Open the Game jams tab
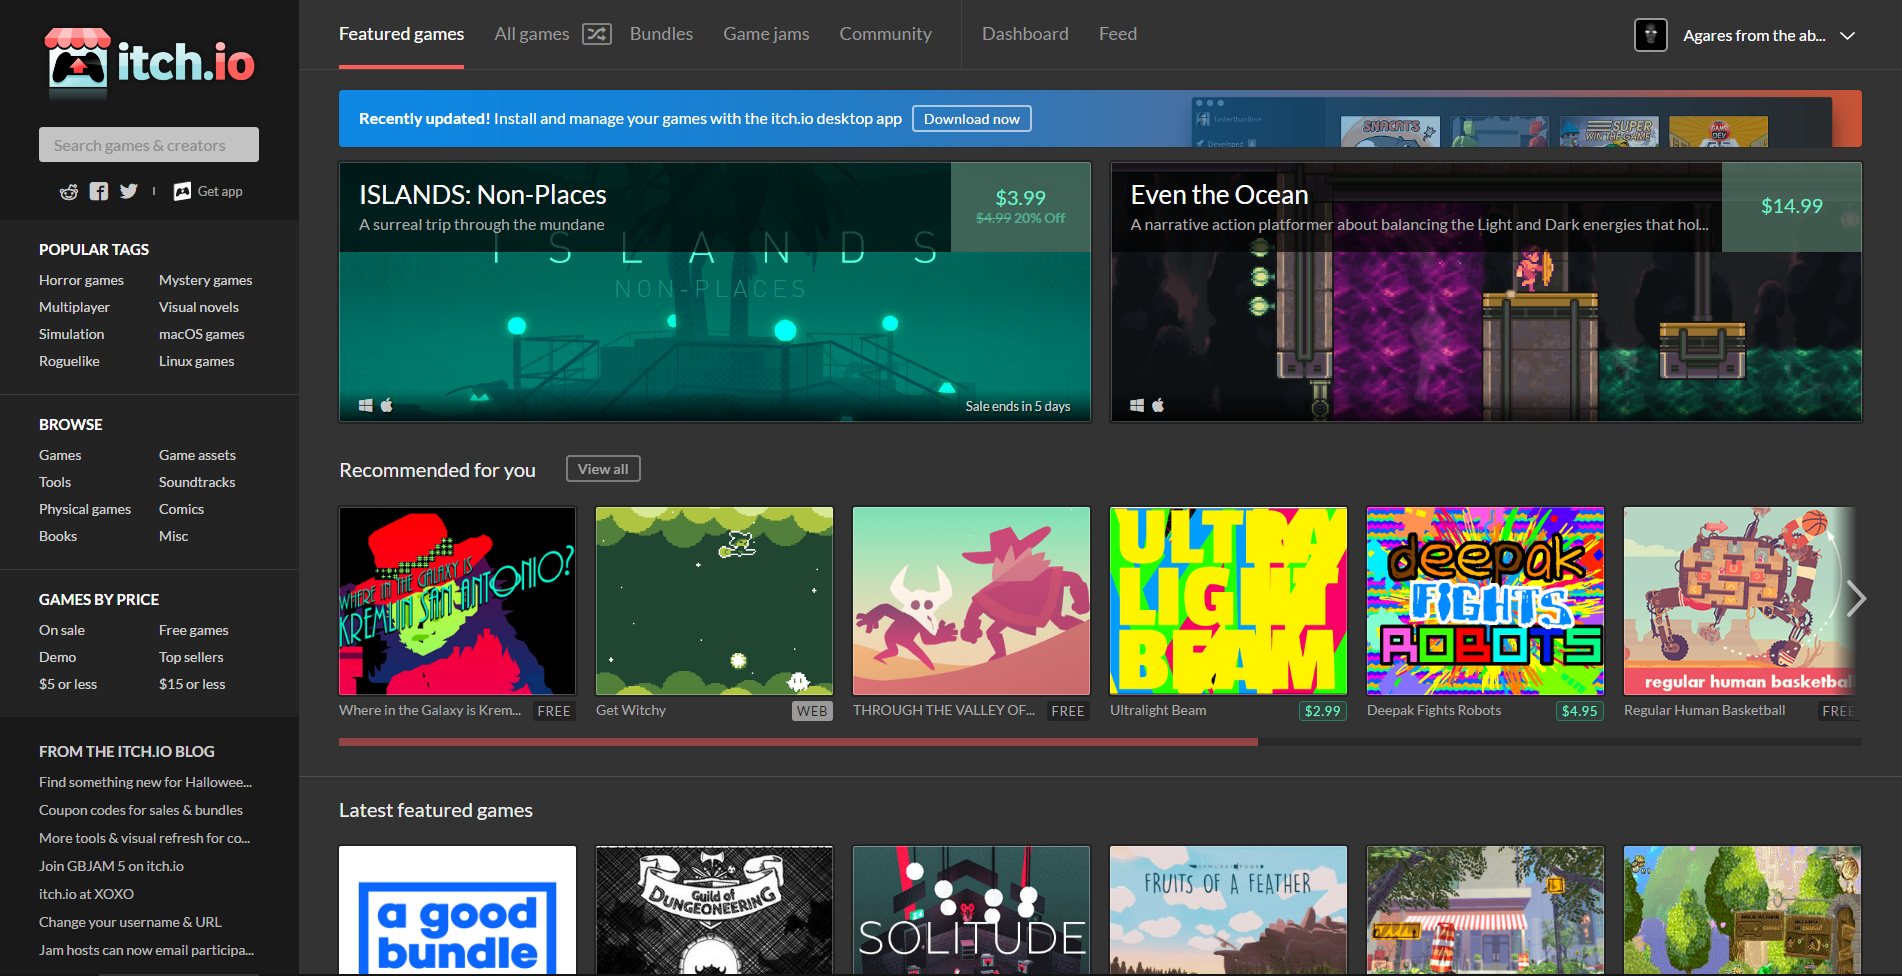Image resolution: width=1902 pixels, height=976 pixels. pos(766,34)
